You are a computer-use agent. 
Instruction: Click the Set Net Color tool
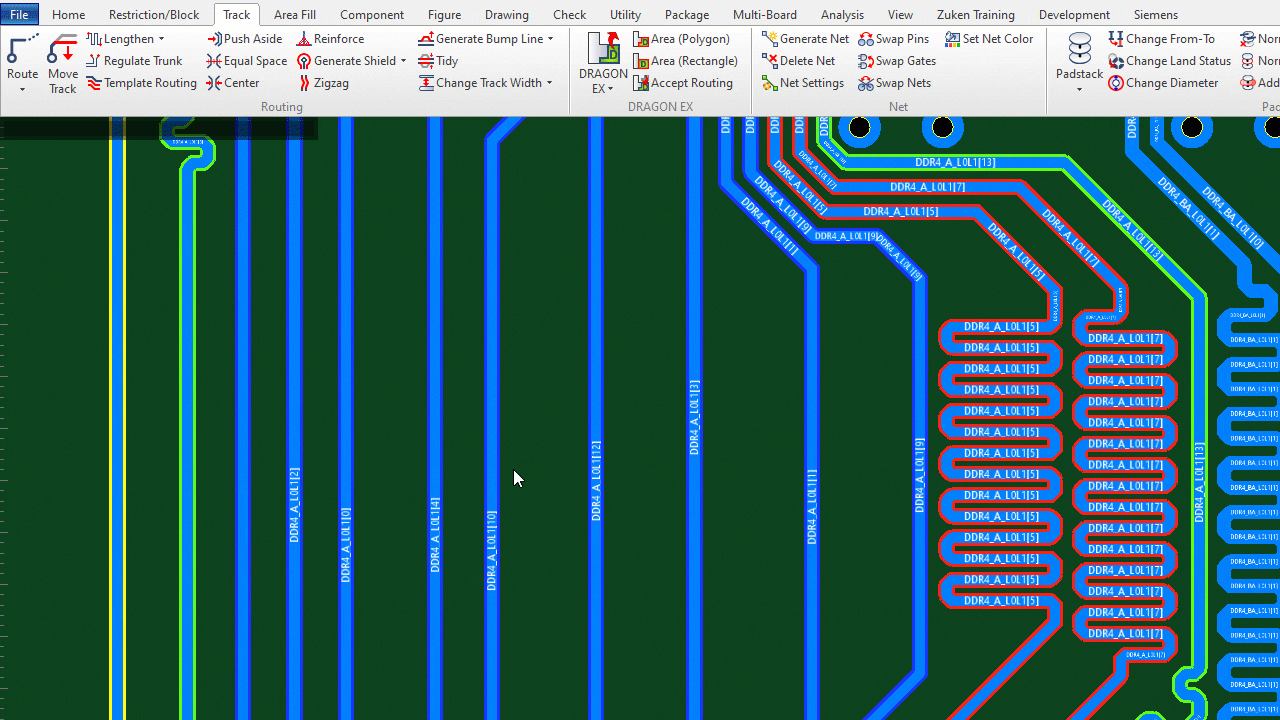coord(989,38)
